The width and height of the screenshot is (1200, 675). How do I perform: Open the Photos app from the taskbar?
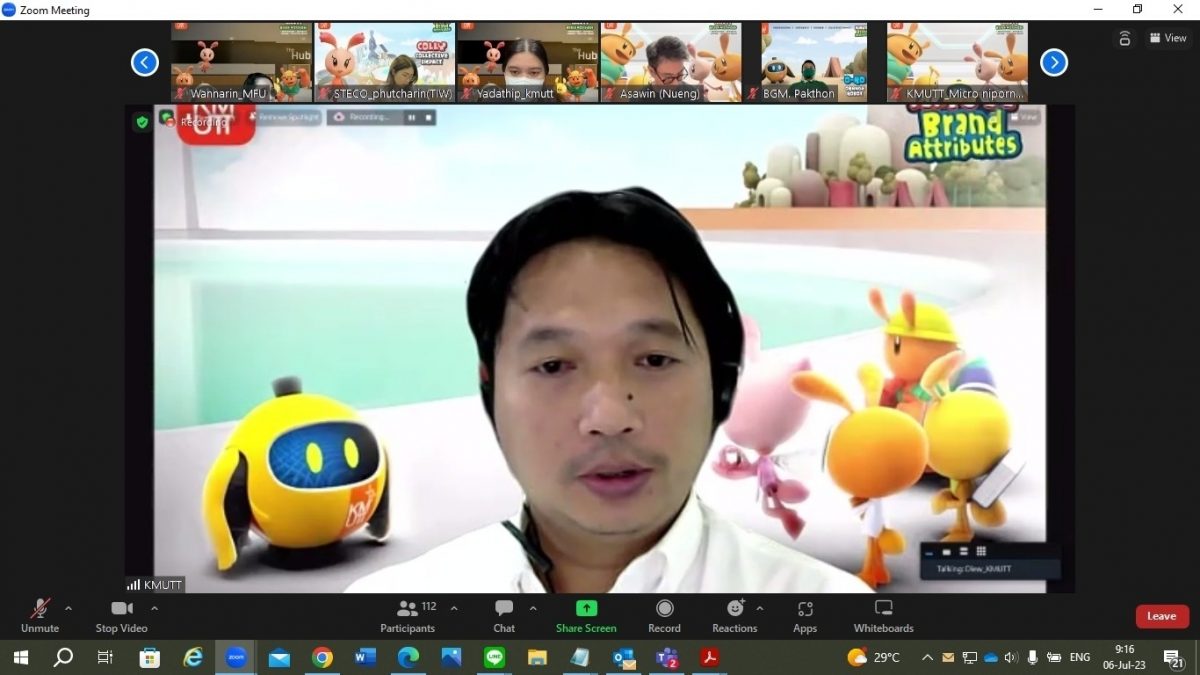coord(451,657)
